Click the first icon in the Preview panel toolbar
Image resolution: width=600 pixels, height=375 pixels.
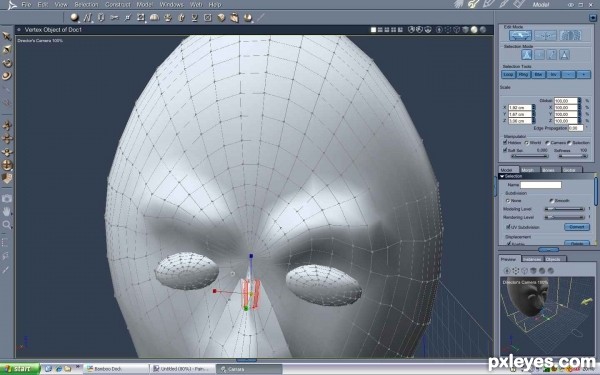tap(507, 271)
